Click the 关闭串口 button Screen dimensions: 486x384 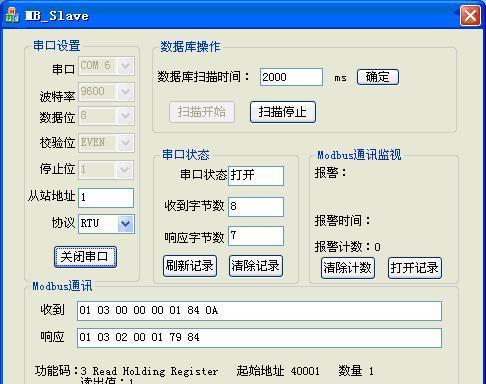click(85, 257)
